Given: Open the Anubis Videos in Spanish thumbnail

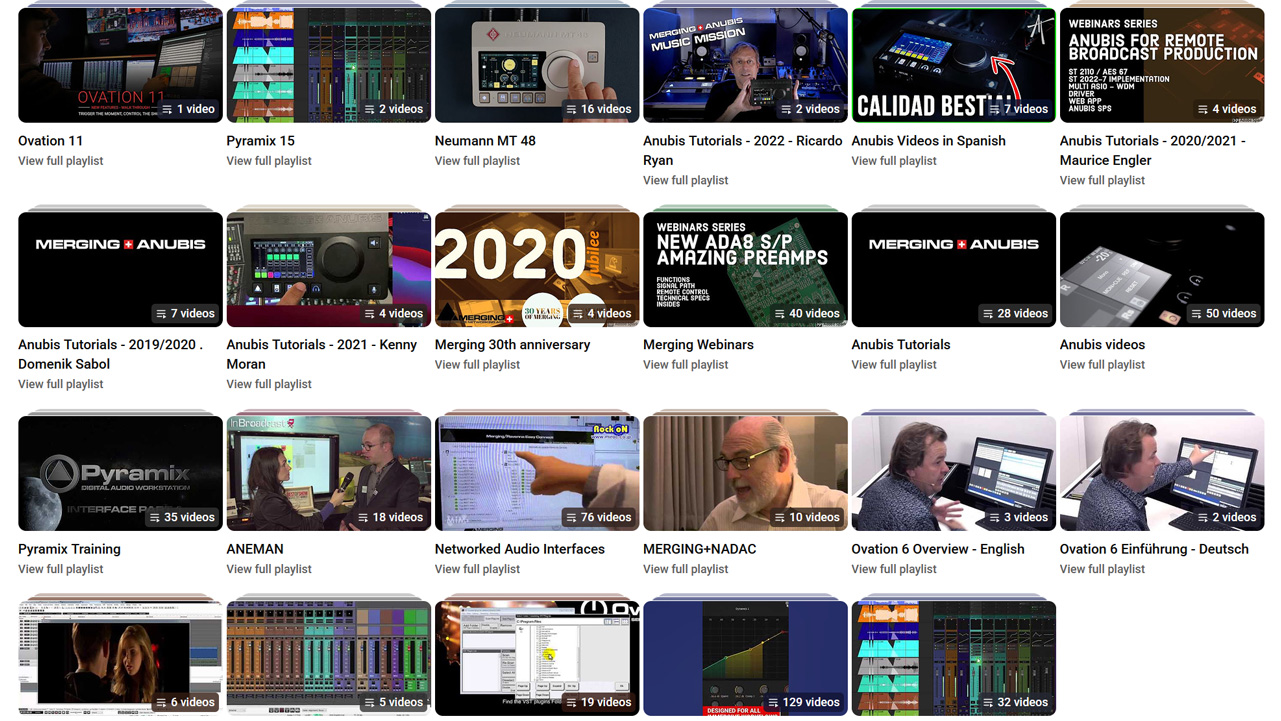Looking at the screenshot, I should coord(954,65).
